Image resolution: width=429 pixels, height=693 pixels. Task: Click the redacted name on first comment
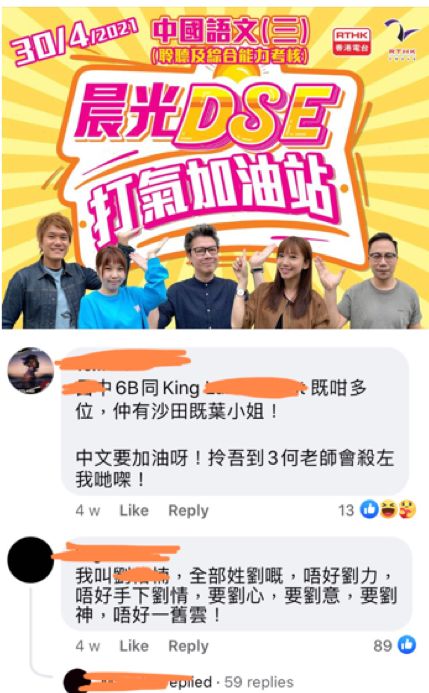(x=122, y=359)
